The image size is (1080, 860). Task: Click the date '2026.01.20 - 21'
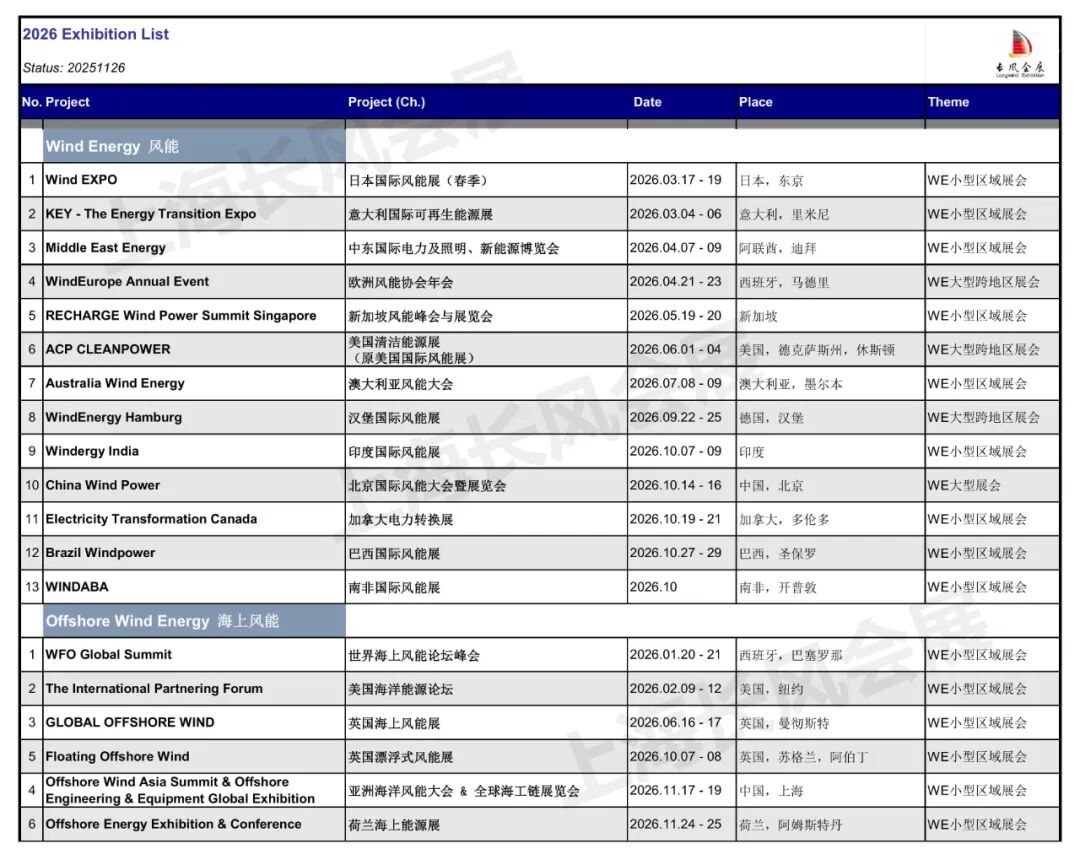(676, 655)
